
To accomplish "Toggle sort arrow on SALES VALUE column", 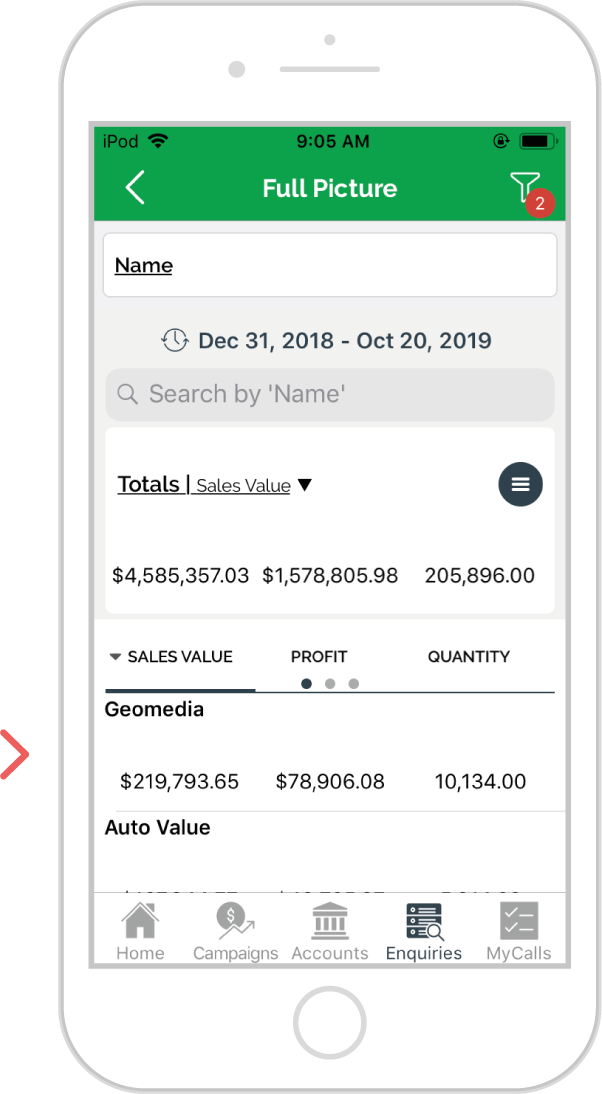I will coord(115,657).
